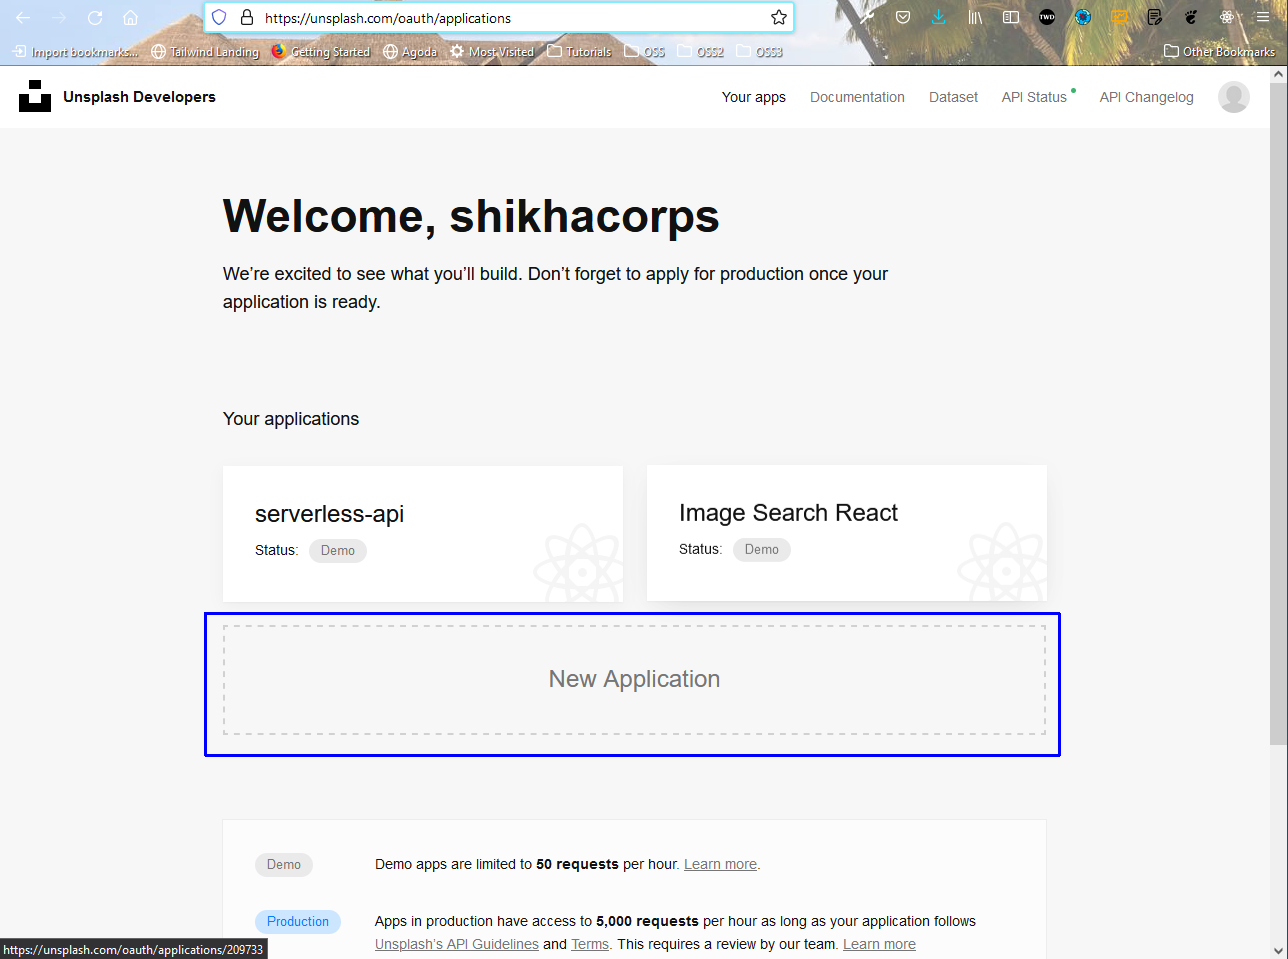Expand the Most Visited bookmarks folder
Viewport: 1288px width, 959px height.
492,52
